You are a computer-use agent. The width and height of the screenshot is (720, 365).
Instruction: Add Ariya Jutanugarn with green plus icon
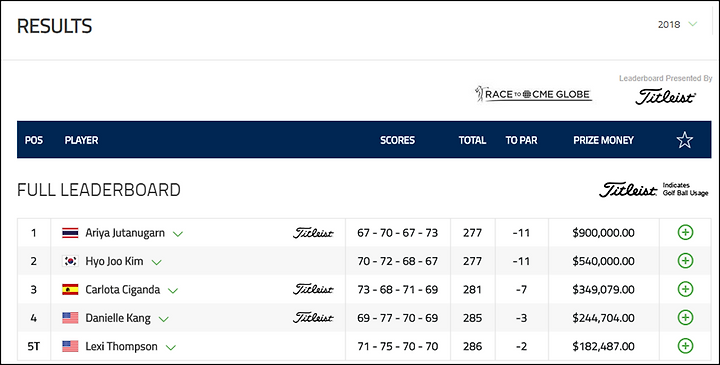point(685,233)
